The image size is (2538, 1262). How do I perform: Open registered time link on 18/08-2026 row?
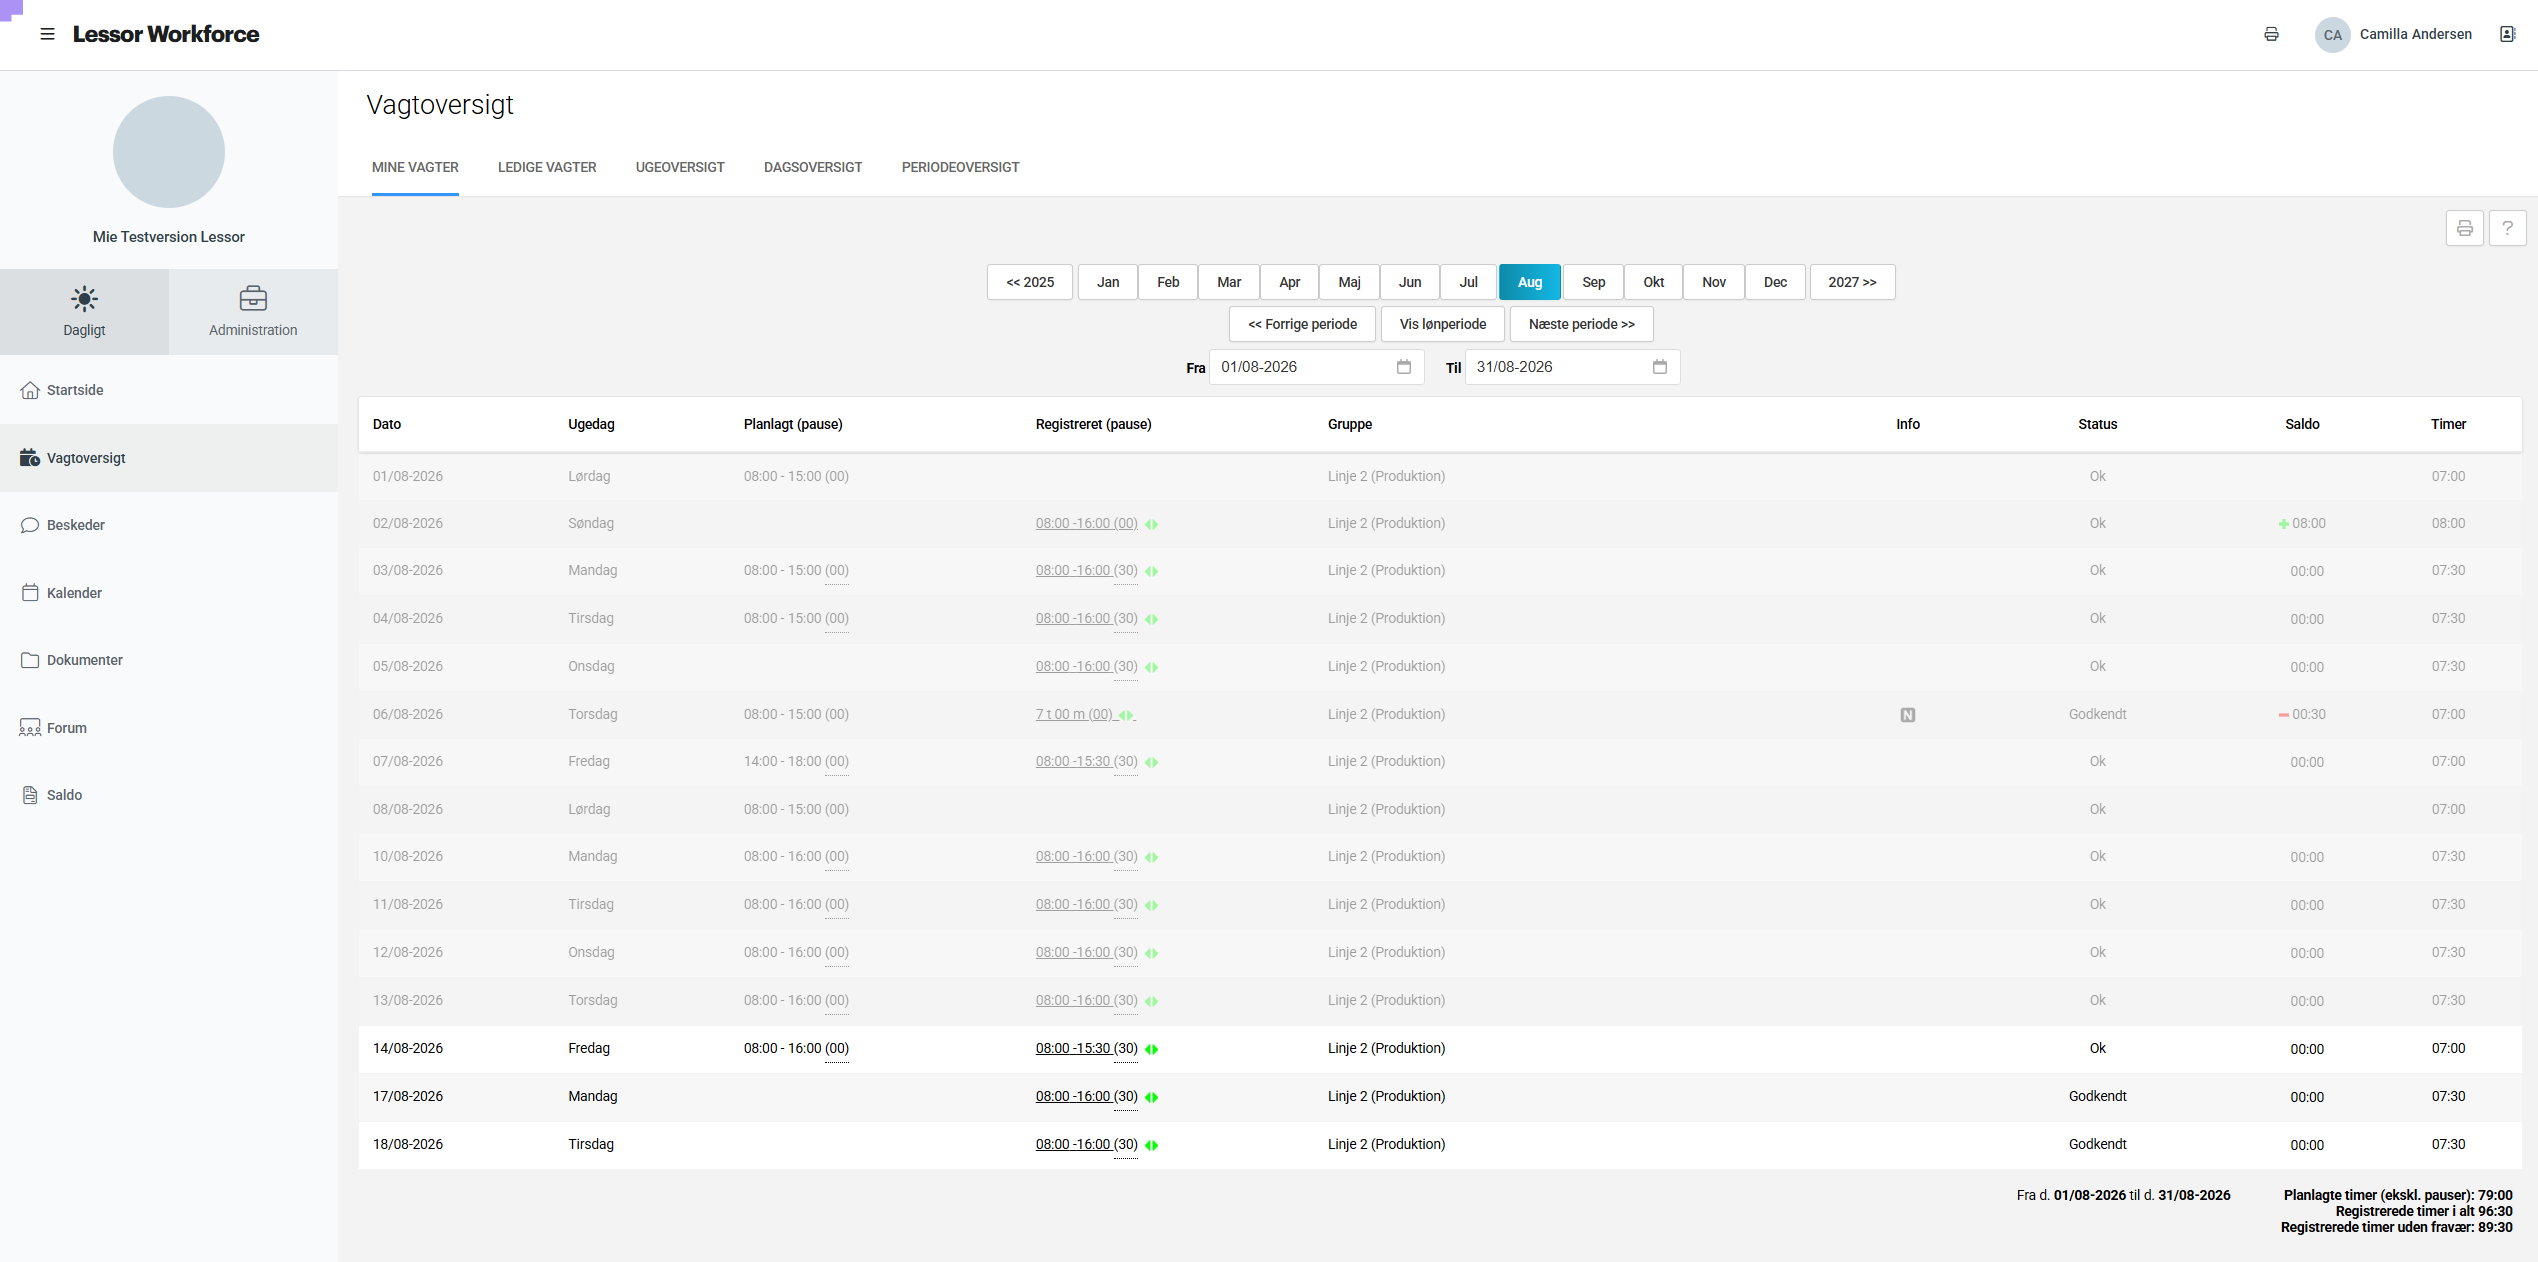point(1086,1144)
